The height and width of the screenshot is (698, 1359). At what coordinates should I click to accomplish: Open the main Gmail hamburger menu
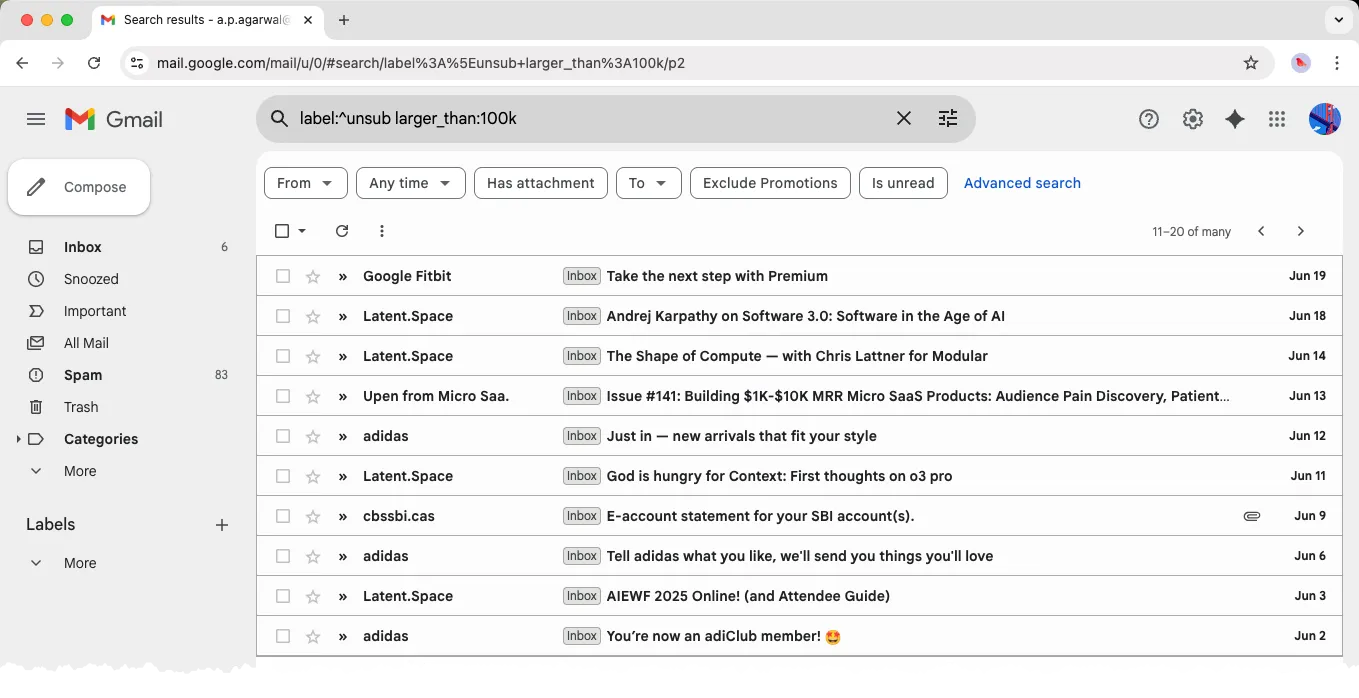click(36, 118)
